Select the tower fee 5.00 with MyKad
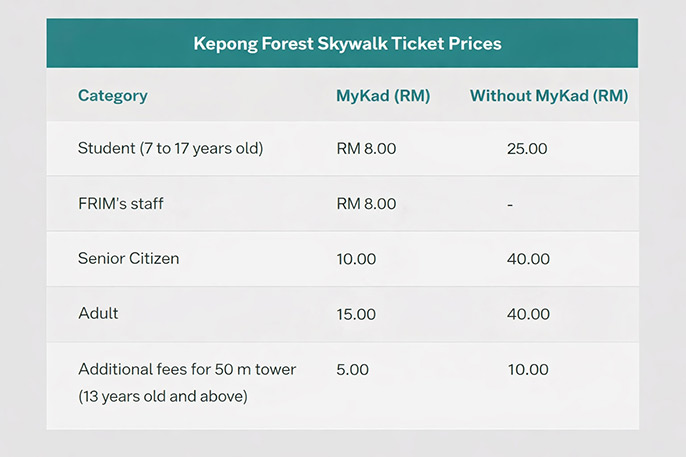This screenshot has height=457, width=686. [353, 369]
